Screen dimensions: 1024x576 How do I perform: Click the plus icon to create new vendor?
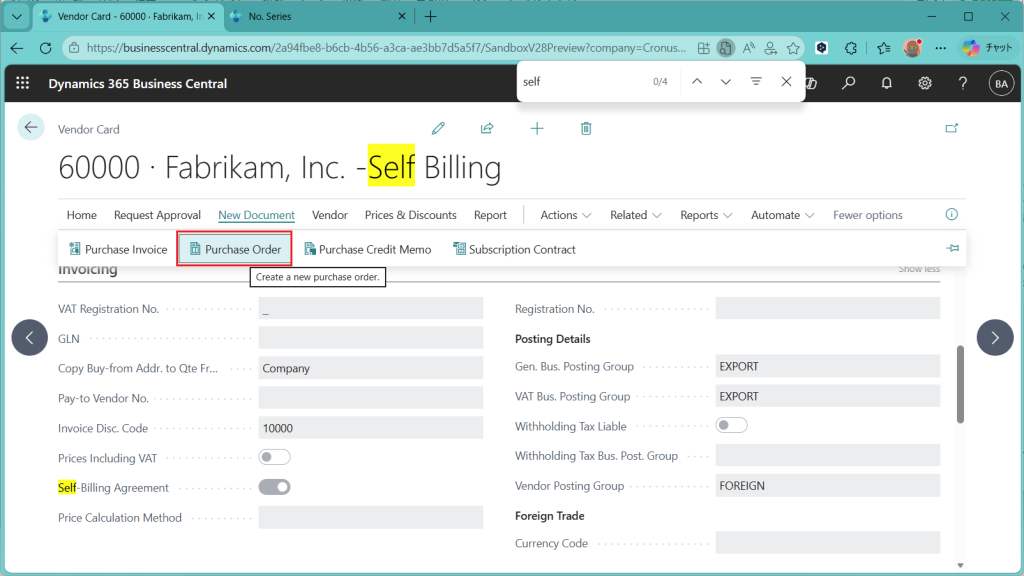pos(537,128)
